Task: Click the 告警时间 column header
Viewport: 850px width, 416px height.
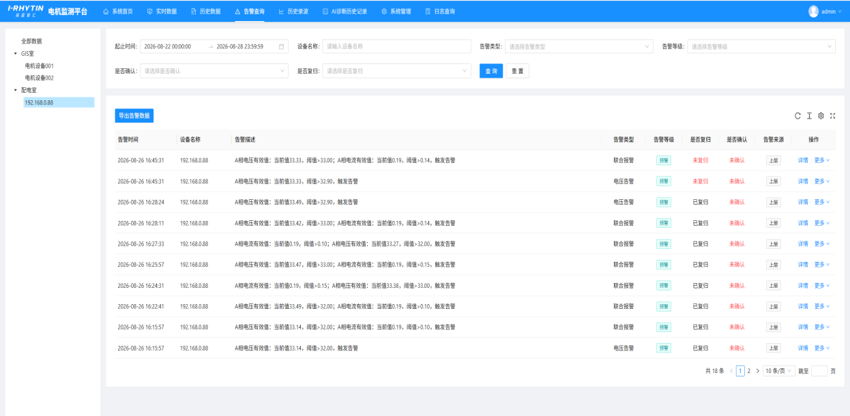Action: coord(128,139)
